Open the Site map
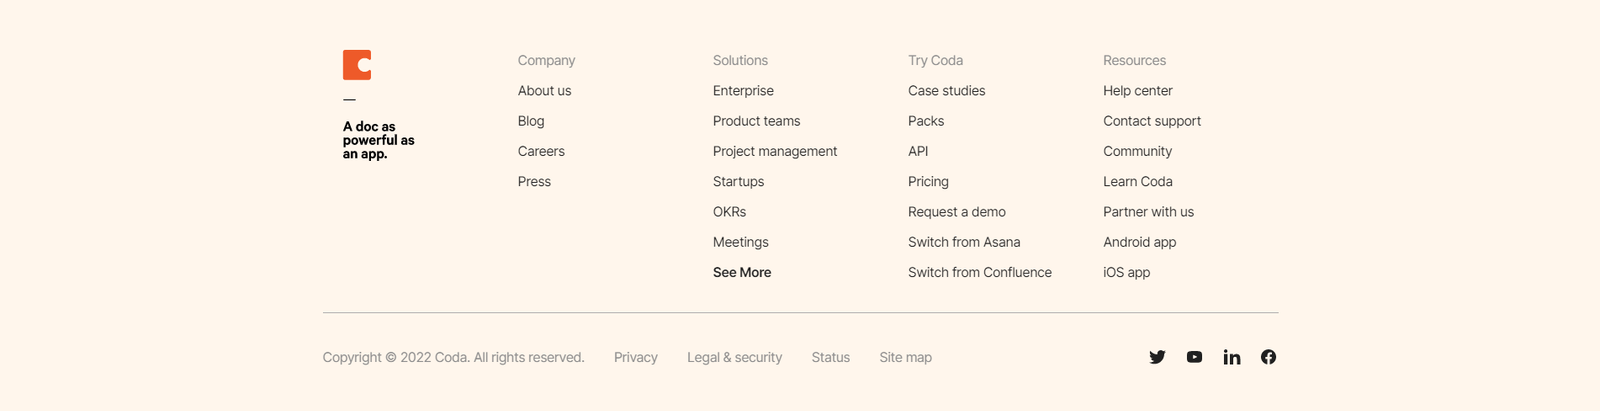 coord(905,357)
